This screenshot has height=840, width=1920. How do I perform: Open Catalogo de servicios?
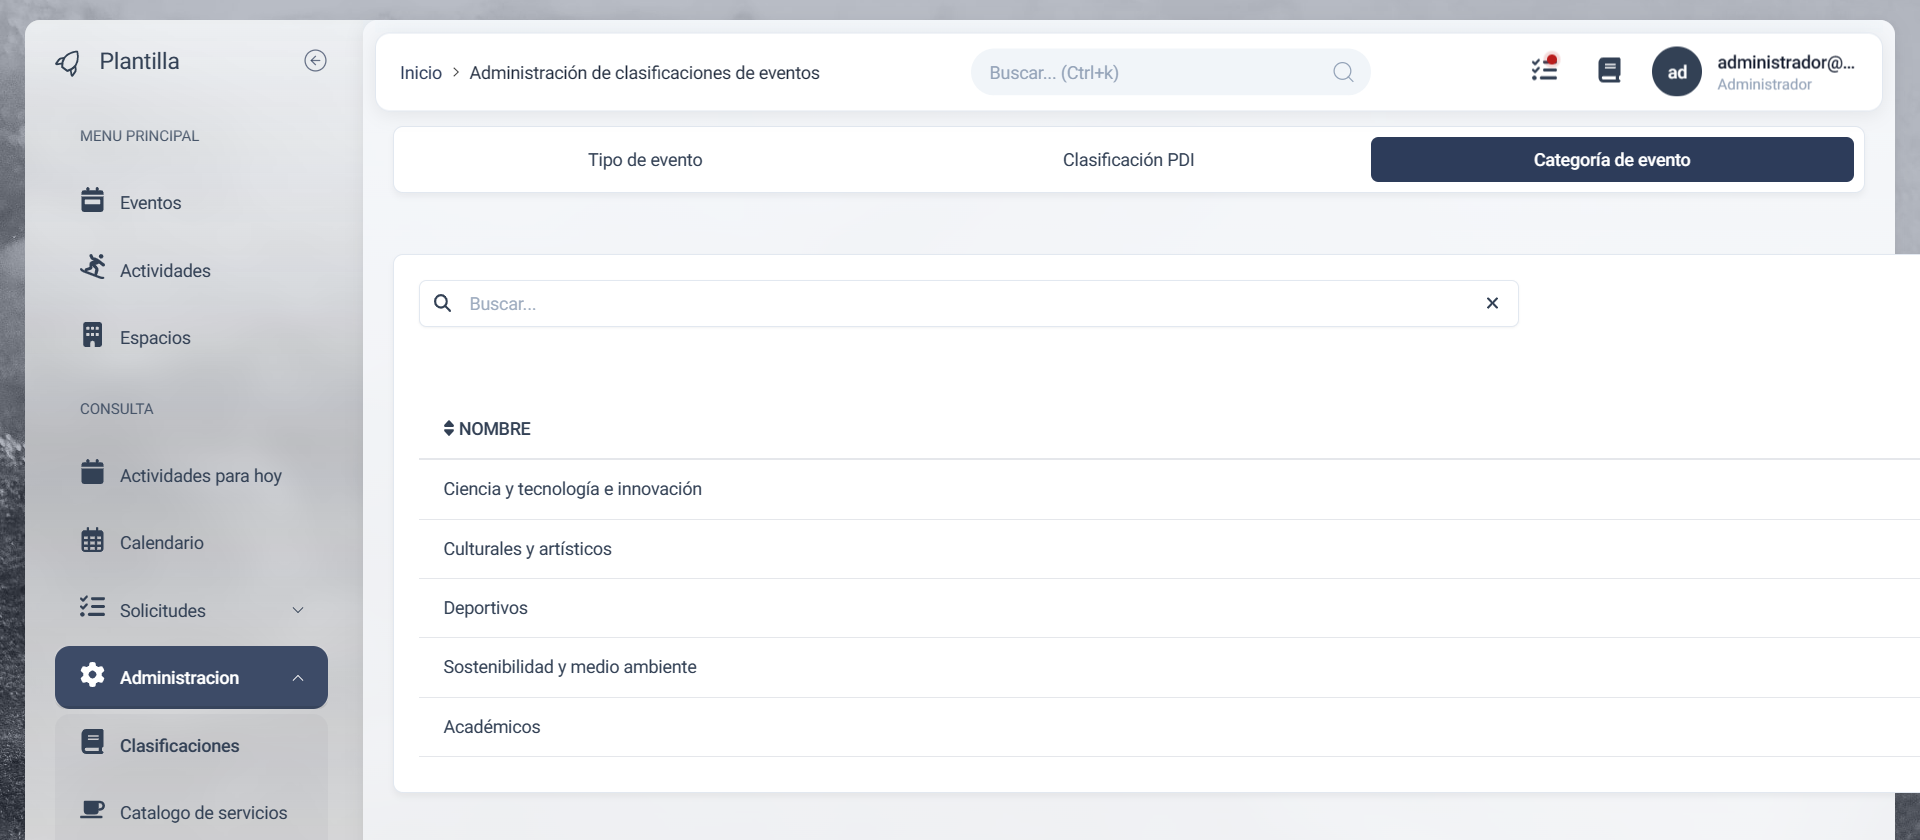203,813
